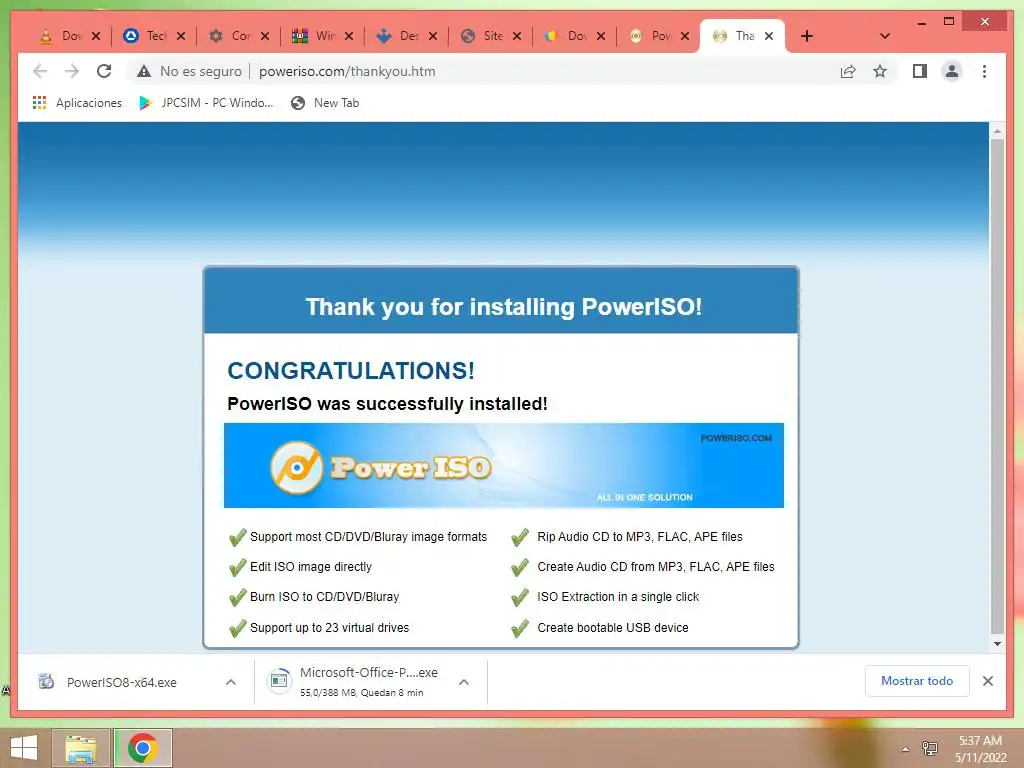
Task: Open a new tab with plus button
Action: point(807,36)
